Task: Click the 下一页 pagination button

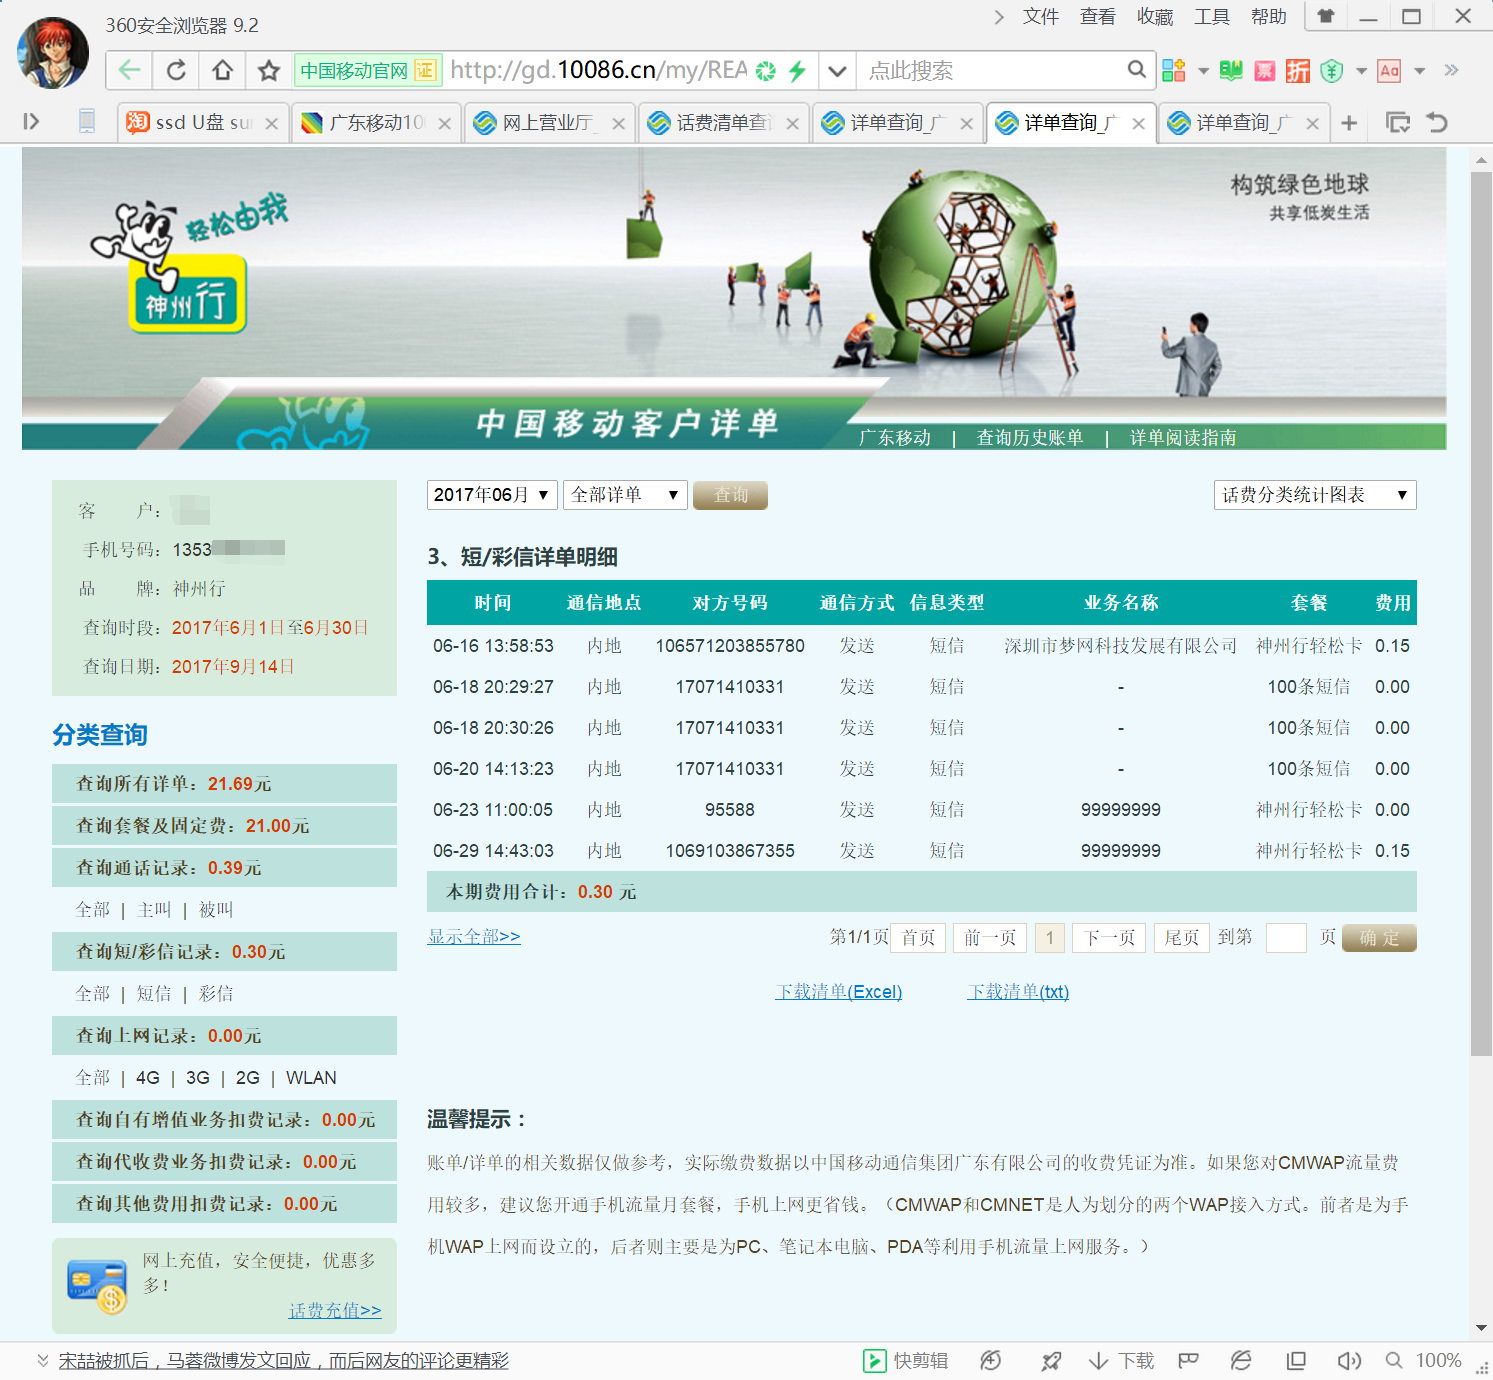Action: tap(1110, 937)
